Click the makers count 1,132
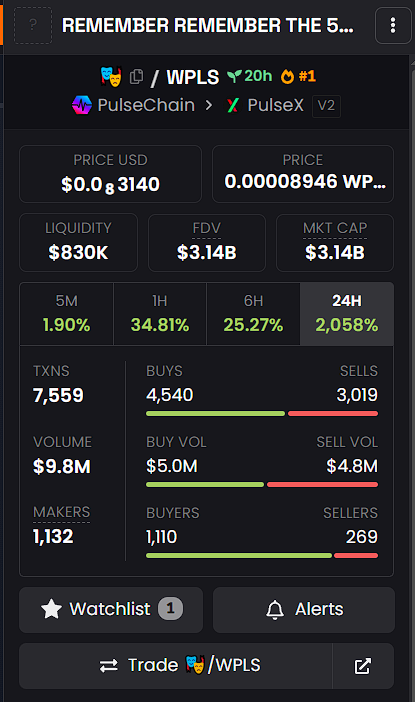The width and height of the screenshot is (415, 702). pos(53,536)
